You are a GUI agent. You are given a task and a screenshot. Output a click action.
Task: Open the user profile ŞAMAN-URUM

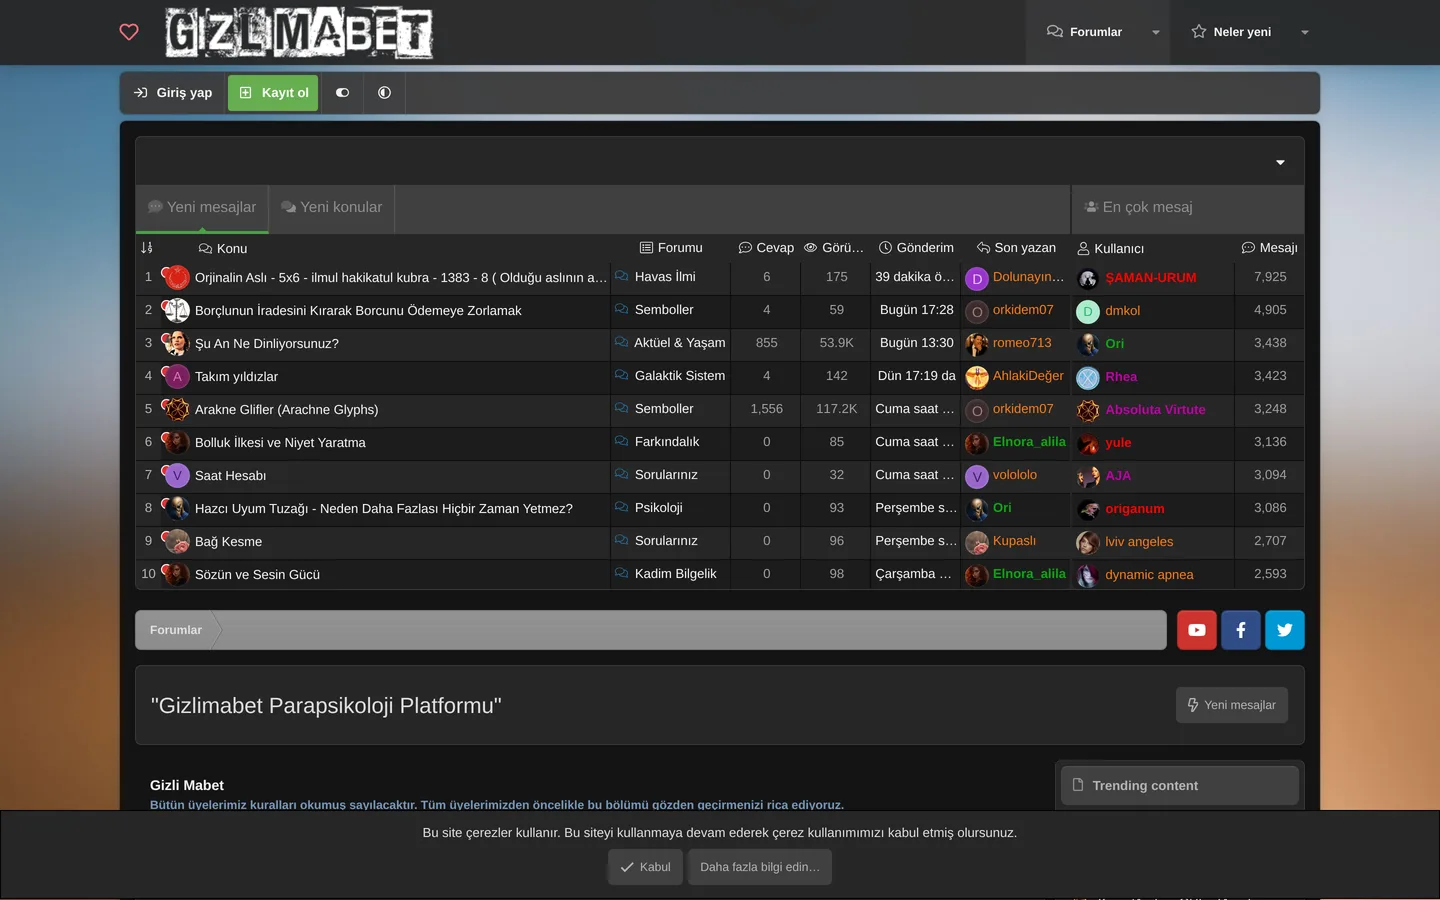pyautogui.click(x=1151, y=278)
